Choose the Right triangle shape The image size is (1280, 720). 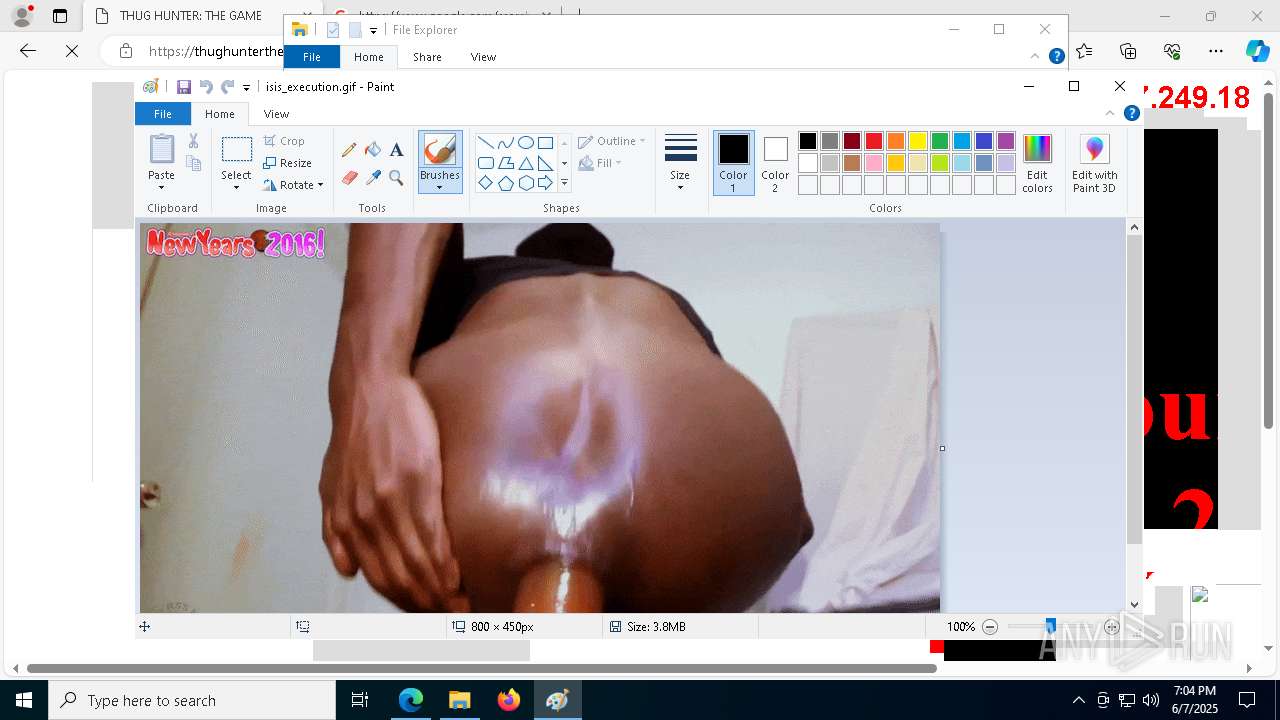tap(545, 163)
